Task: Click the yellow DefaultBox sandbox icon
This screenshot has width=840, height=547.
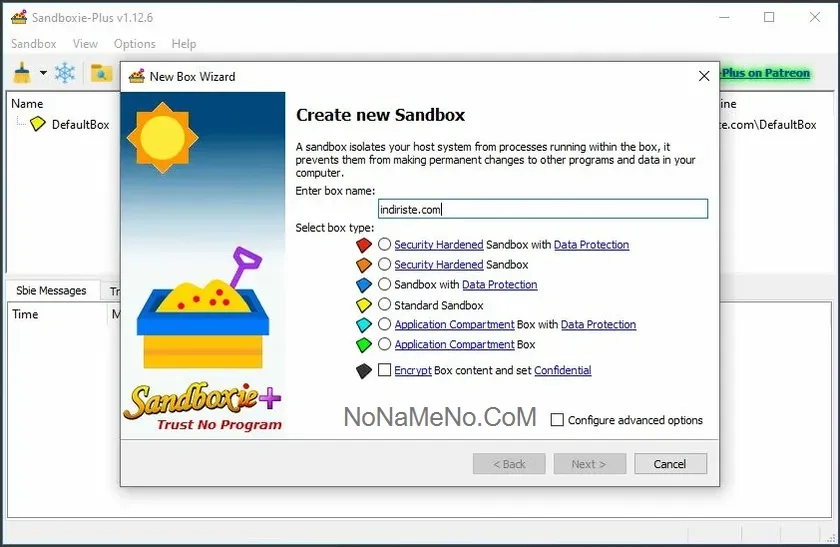Action: (38, 124)
